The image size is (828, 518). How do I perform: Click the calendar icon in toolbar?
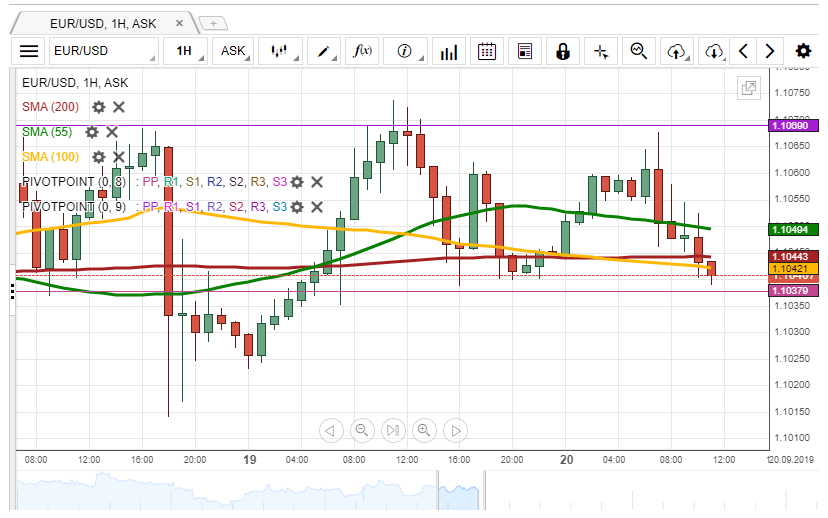pyautogui.click(x=487, y=51)
